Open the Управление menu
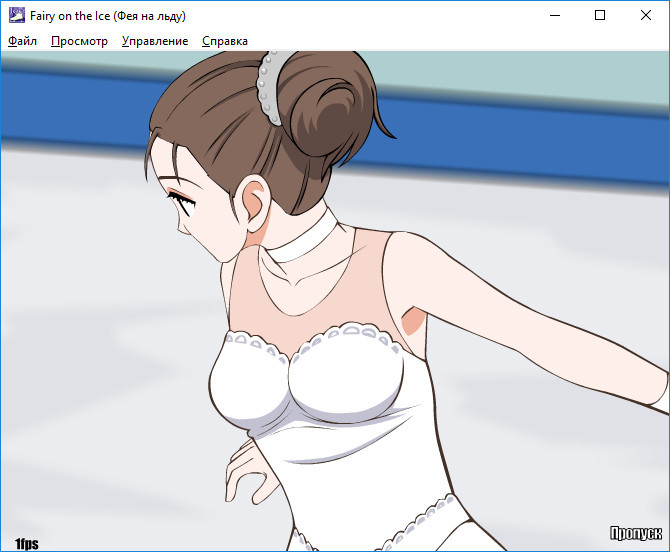Viewport: 670px width, 552px height. click(154, 41)
